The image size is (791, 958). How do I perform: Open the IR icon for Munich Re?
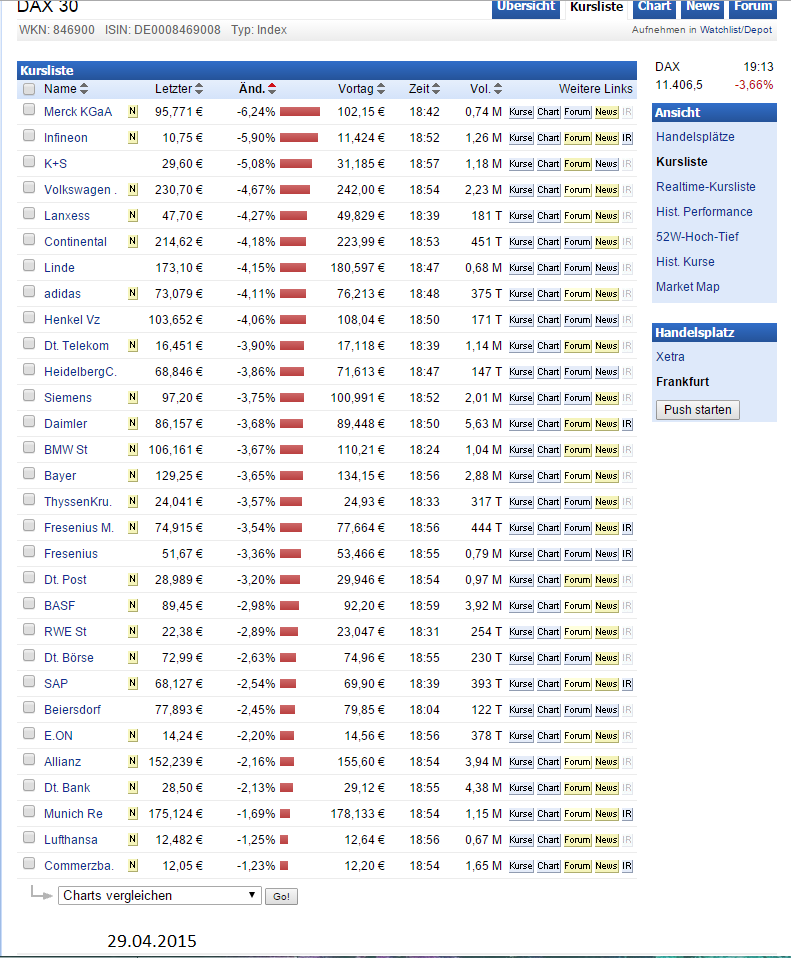[x=627, y=814]
